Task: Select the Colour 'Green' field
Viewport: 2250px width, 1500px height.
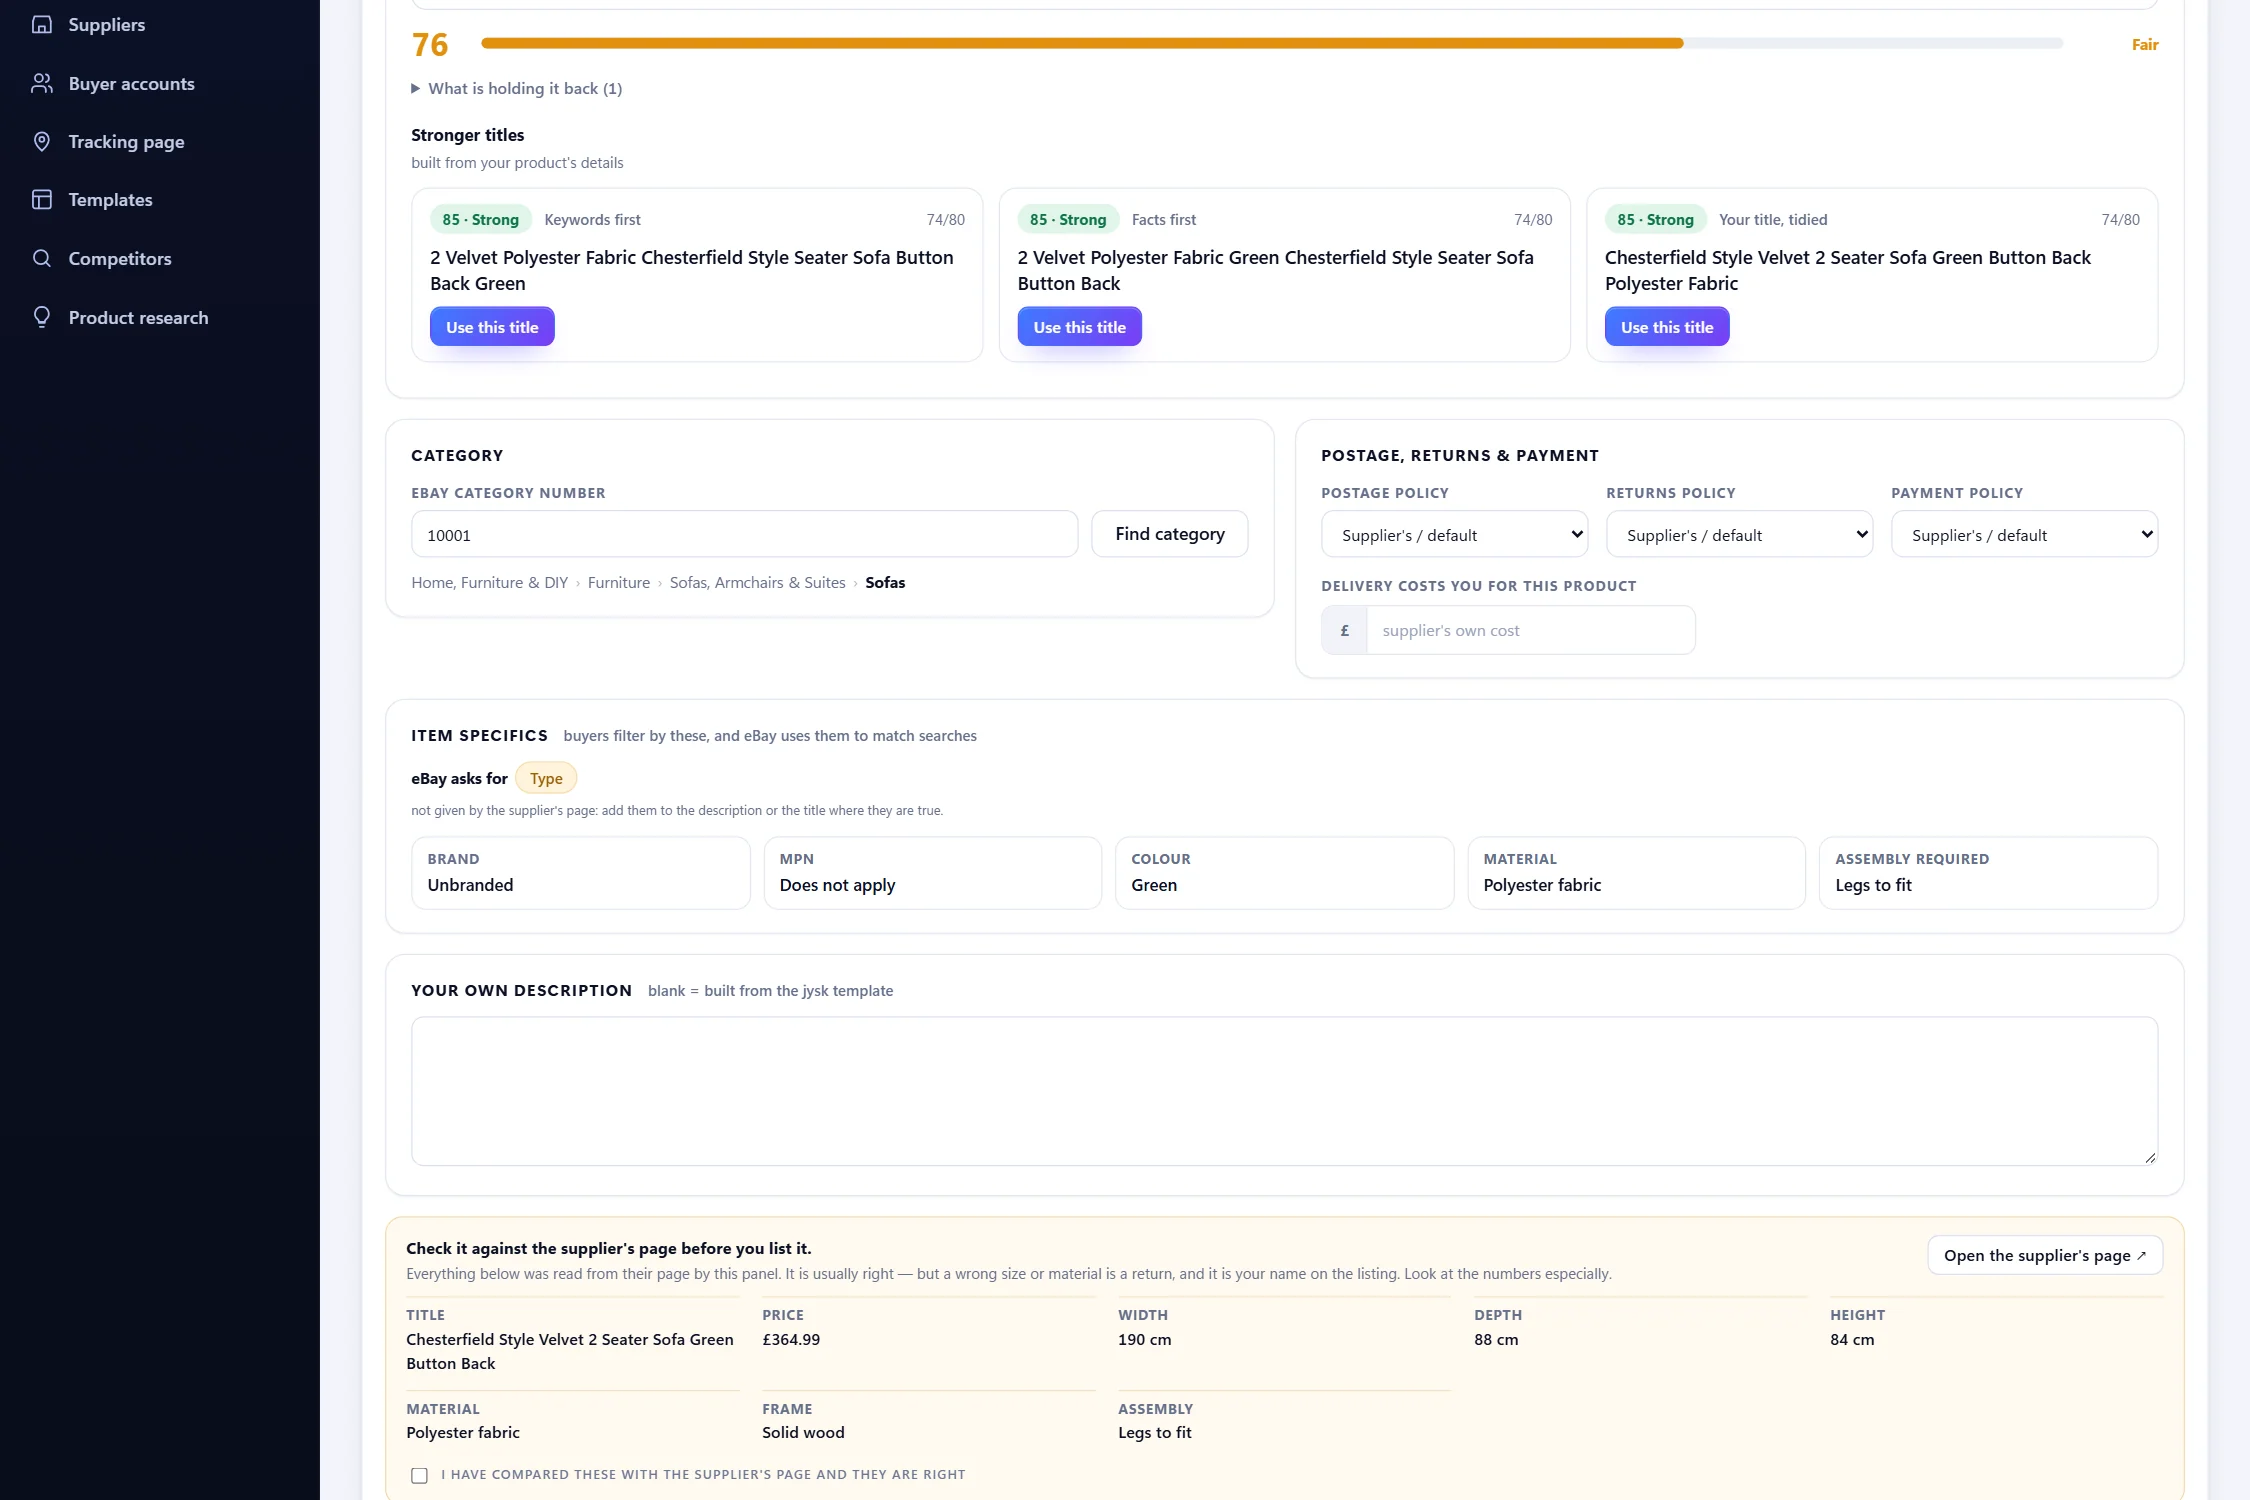Action: (x=1284, y=873)
